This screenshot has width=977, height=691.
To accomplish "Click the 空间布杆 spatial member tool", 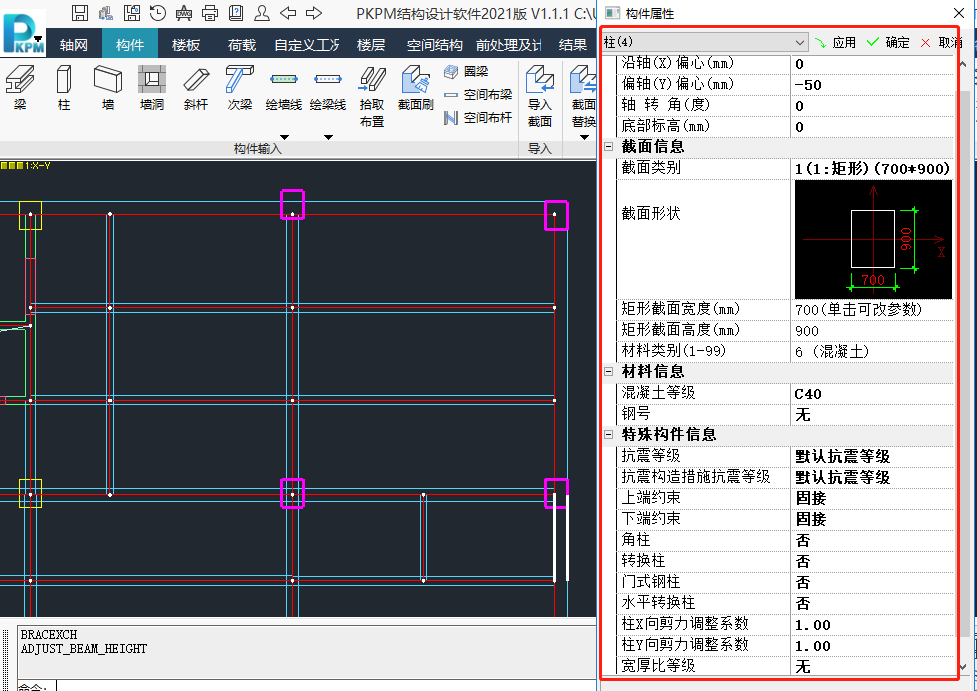I will click(x=478, y=117).
